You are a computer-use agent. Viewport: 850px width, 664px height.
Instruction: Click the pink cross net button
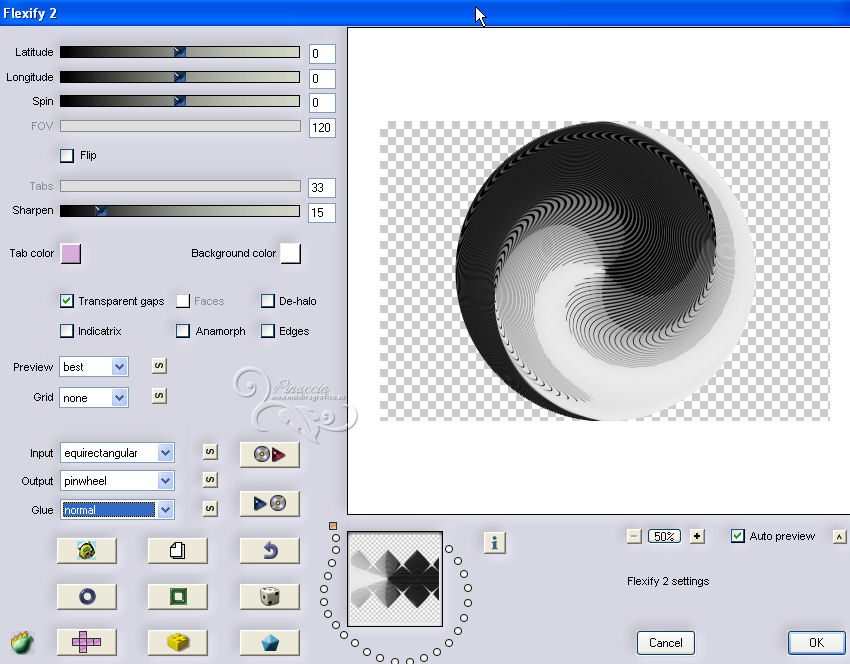[x=86, y=641]
